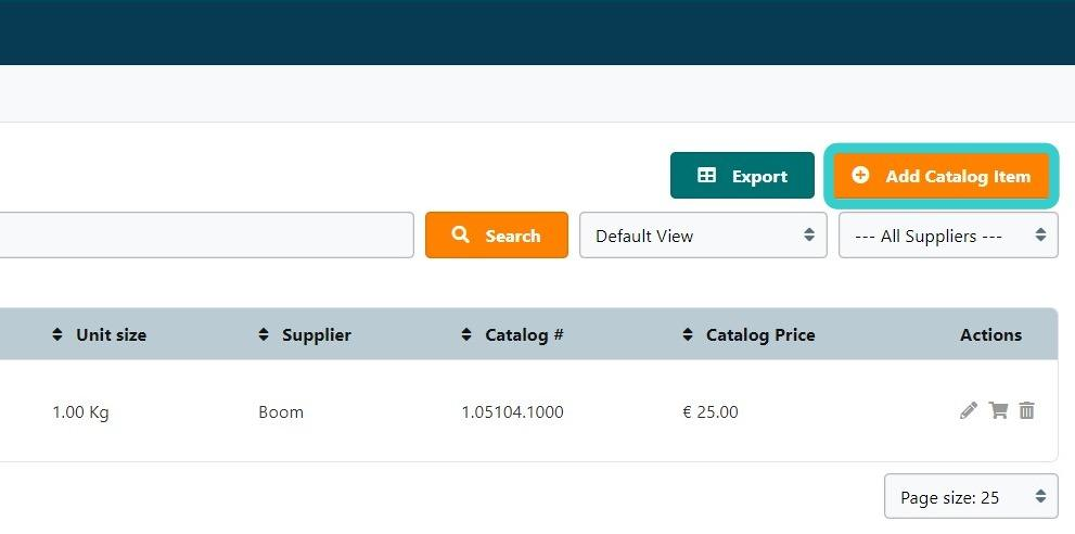This screenshot has width=1075, height=534.
Task: Run the orange Search button
Action: (496, 235)
